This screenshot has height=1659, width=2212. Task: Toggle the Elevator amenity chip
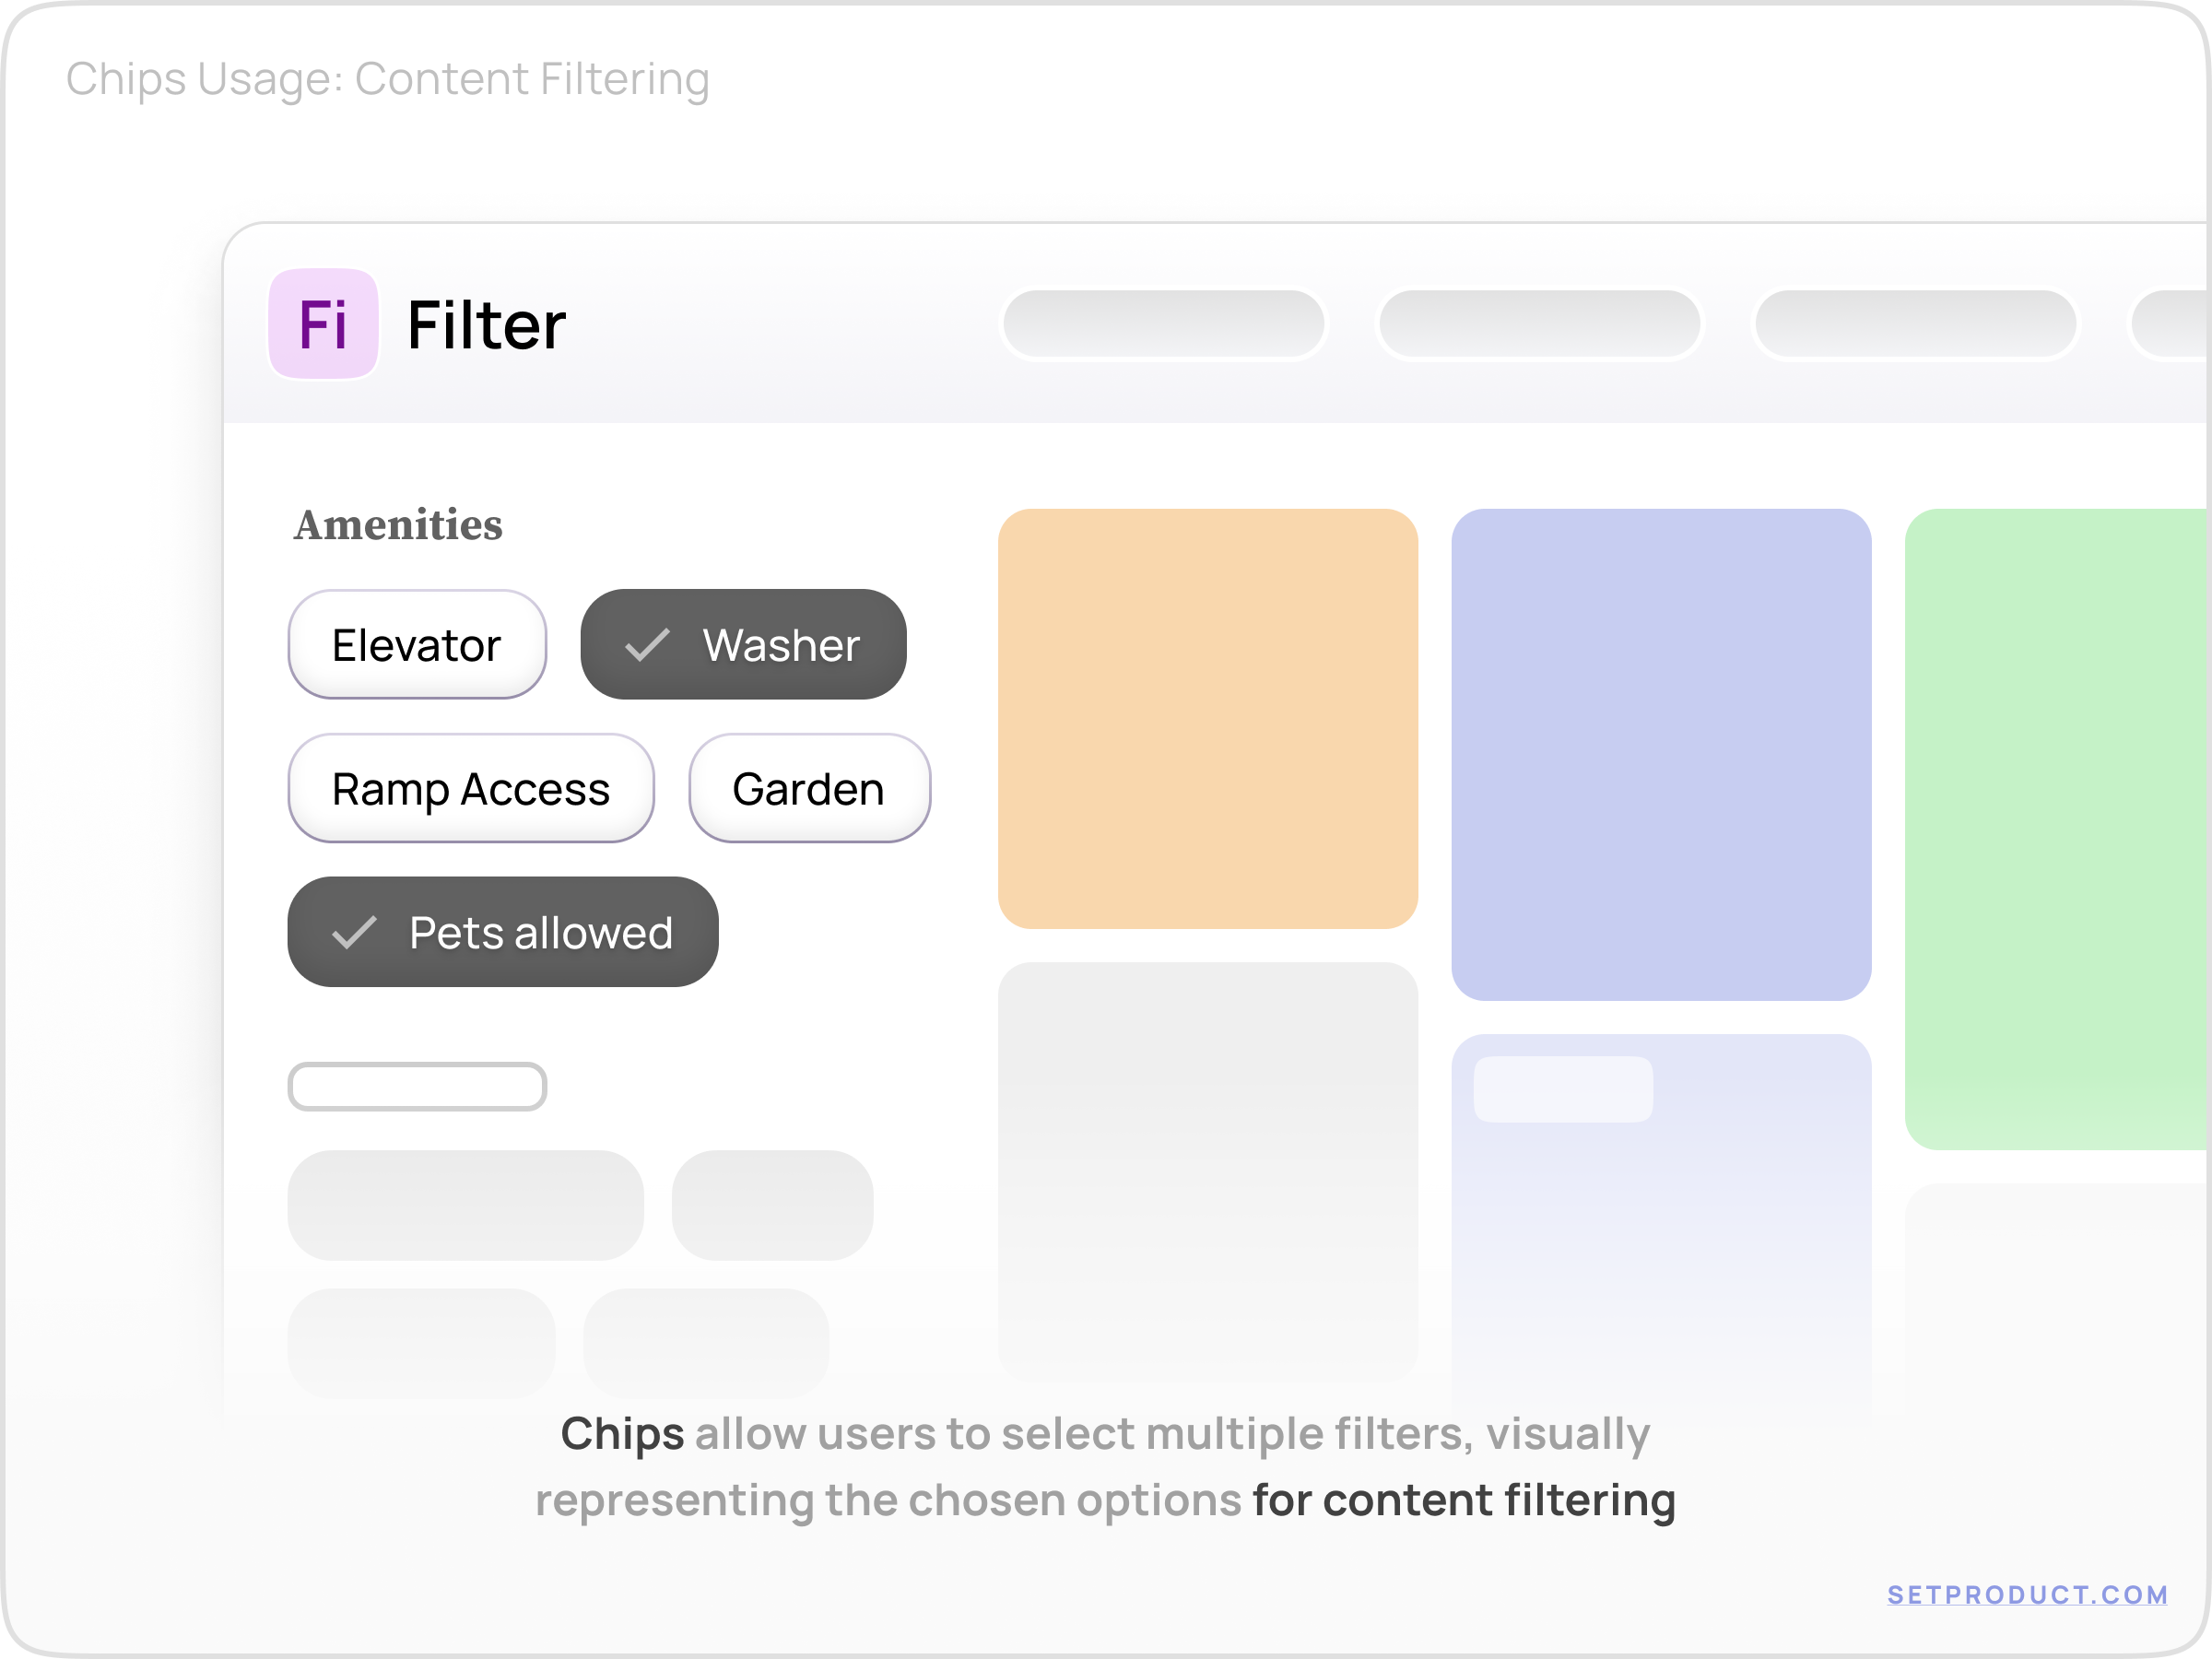click(x=417, y=645)
